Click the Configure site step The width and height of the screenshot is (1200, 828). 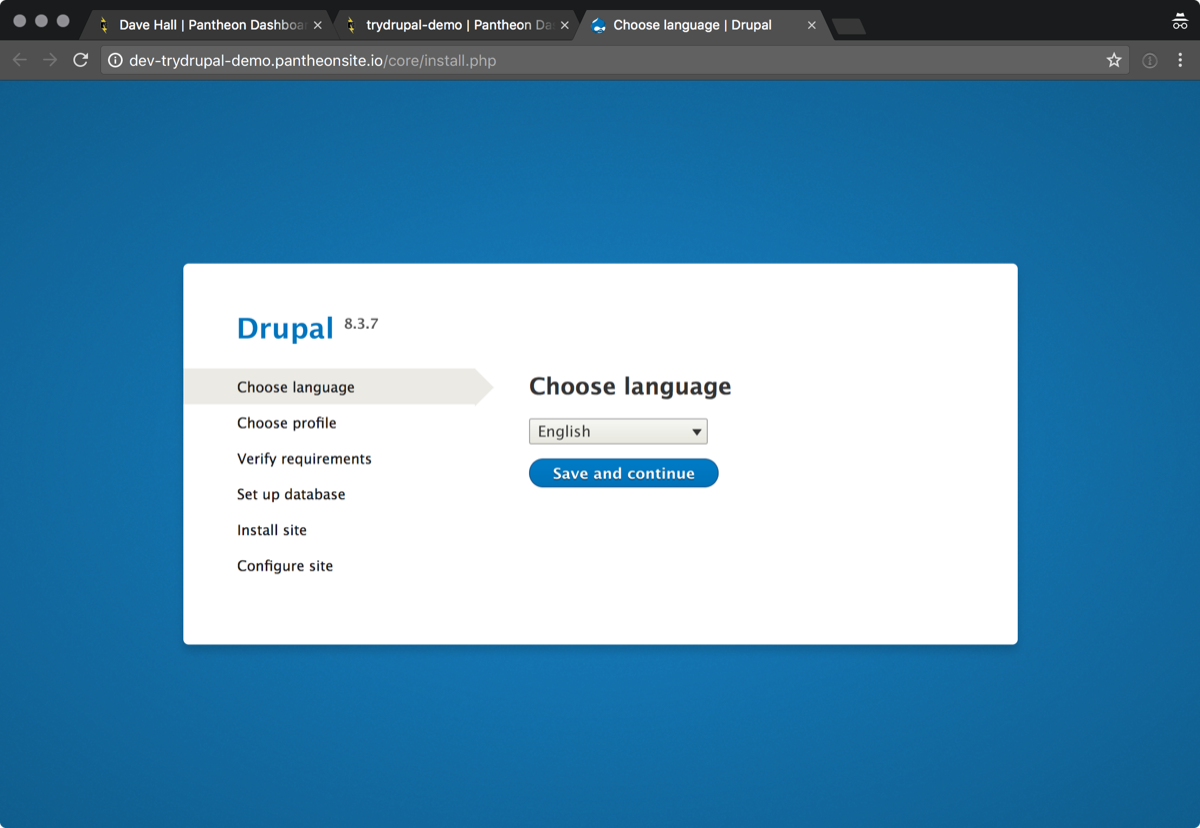[285, 566]
